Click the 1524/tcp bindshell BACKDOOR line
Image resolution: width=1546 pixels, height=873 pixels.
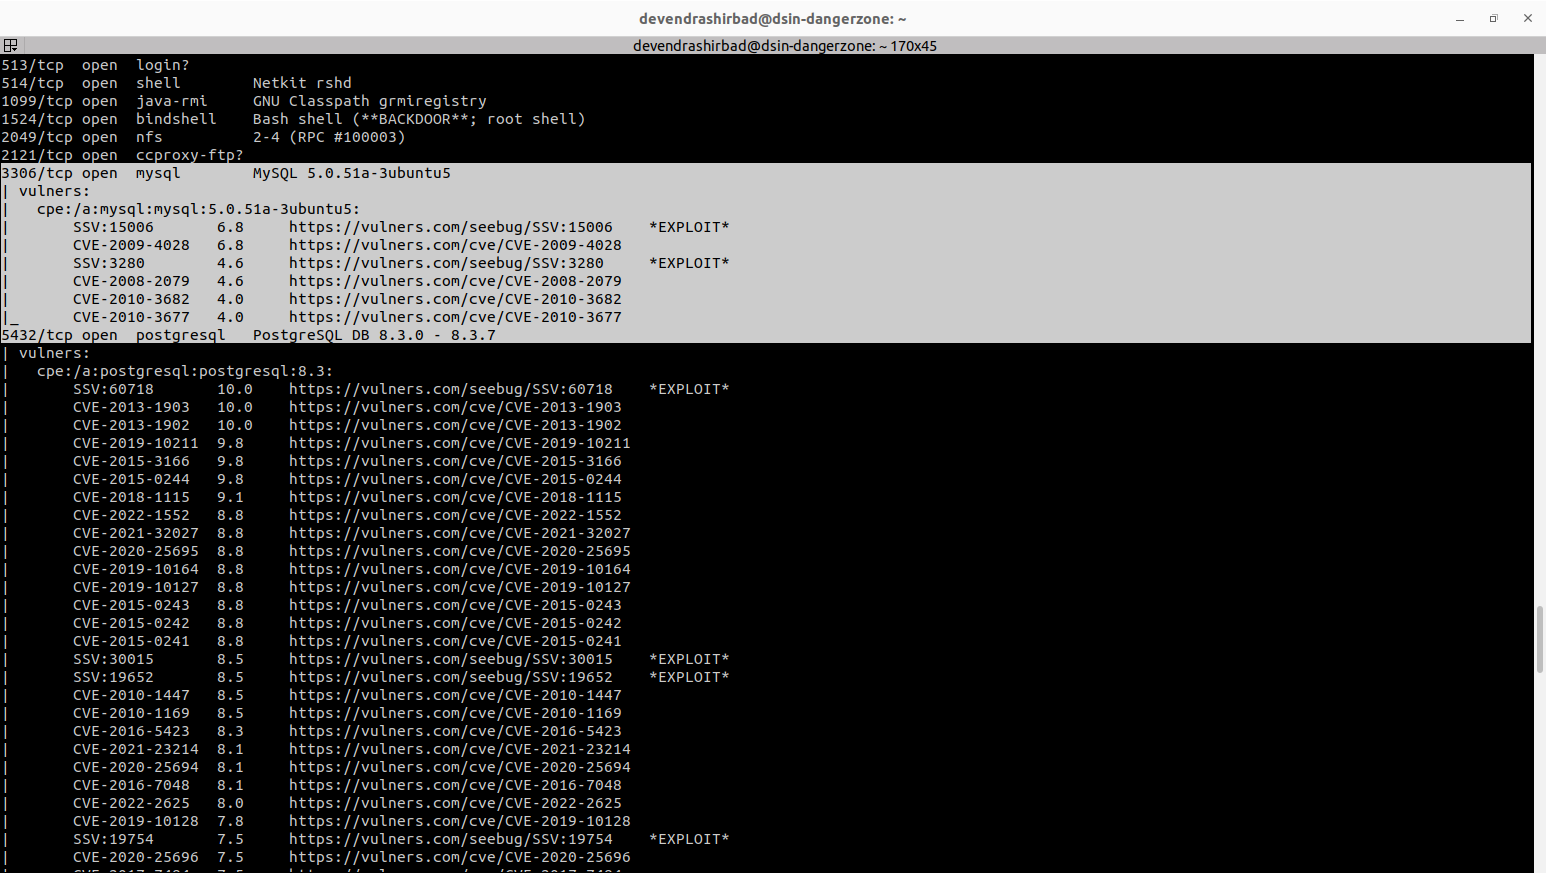point(293,119)
